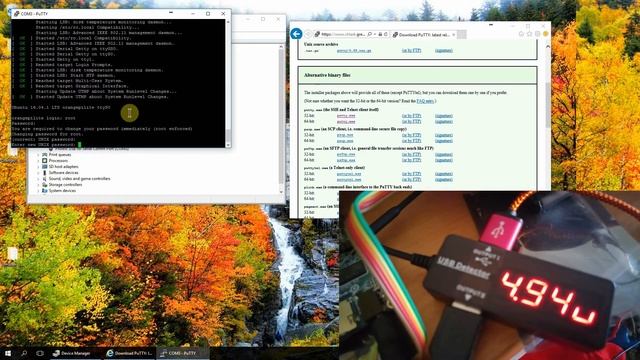Switch to COM3 - PuTTY taskbar button

(x=182, y=353)
